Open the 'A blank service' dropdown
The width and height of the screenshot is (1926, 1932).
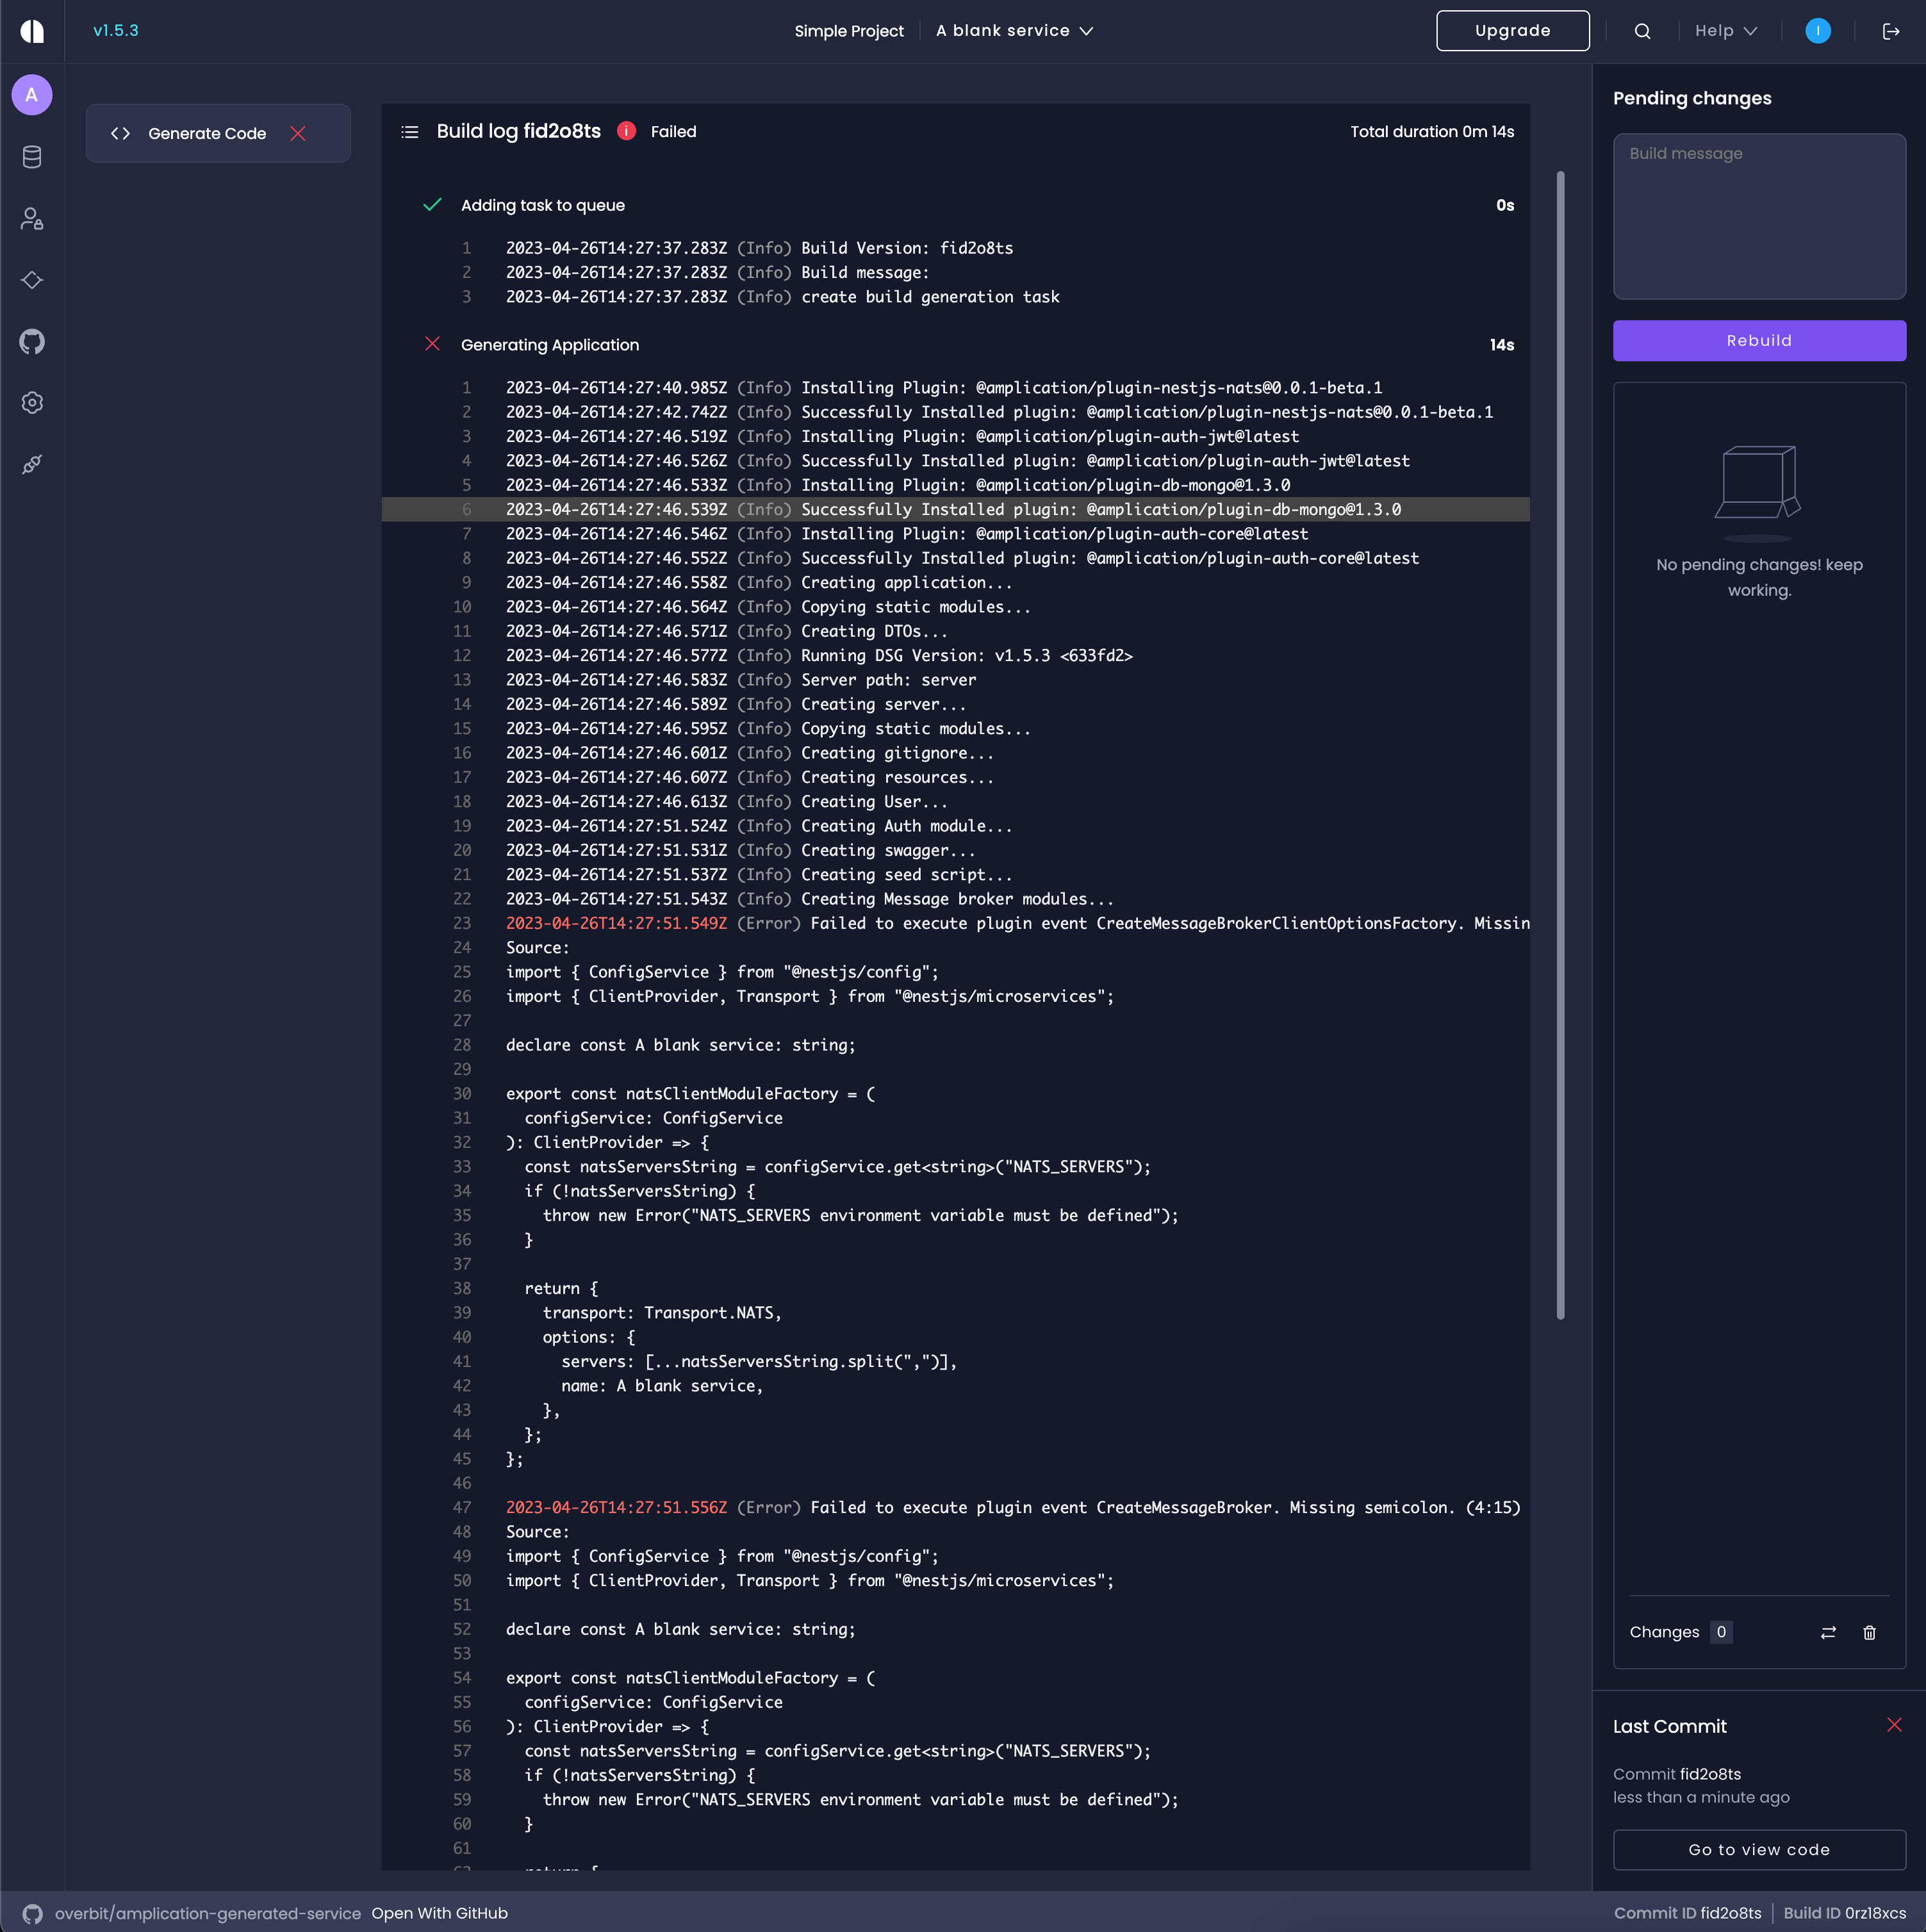(1014, 31)
